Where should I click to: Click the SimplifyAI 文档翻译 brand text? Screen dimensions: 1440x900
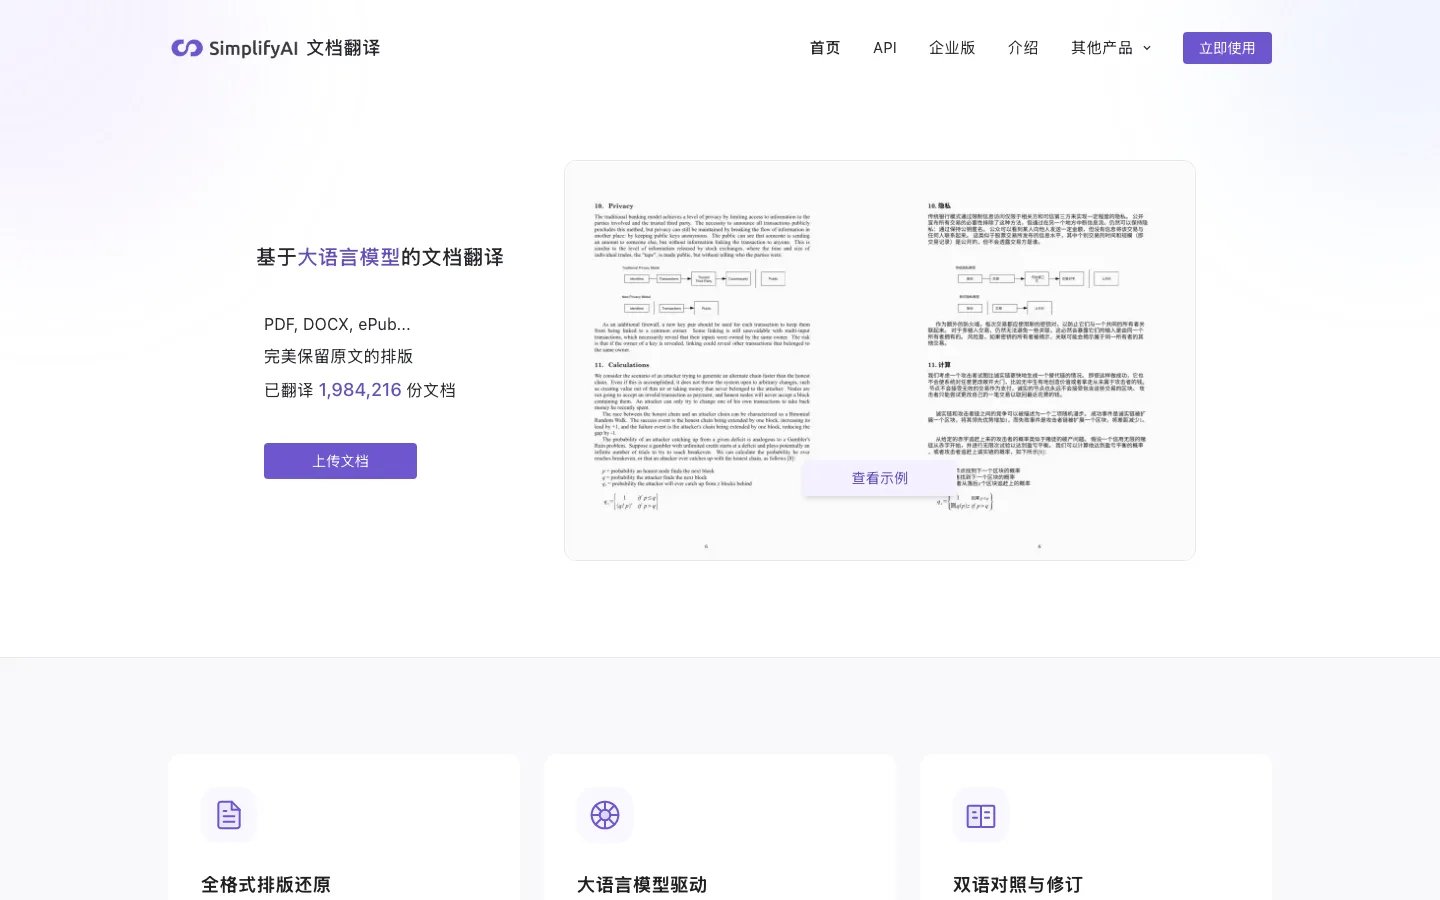(x=294, y=48)
